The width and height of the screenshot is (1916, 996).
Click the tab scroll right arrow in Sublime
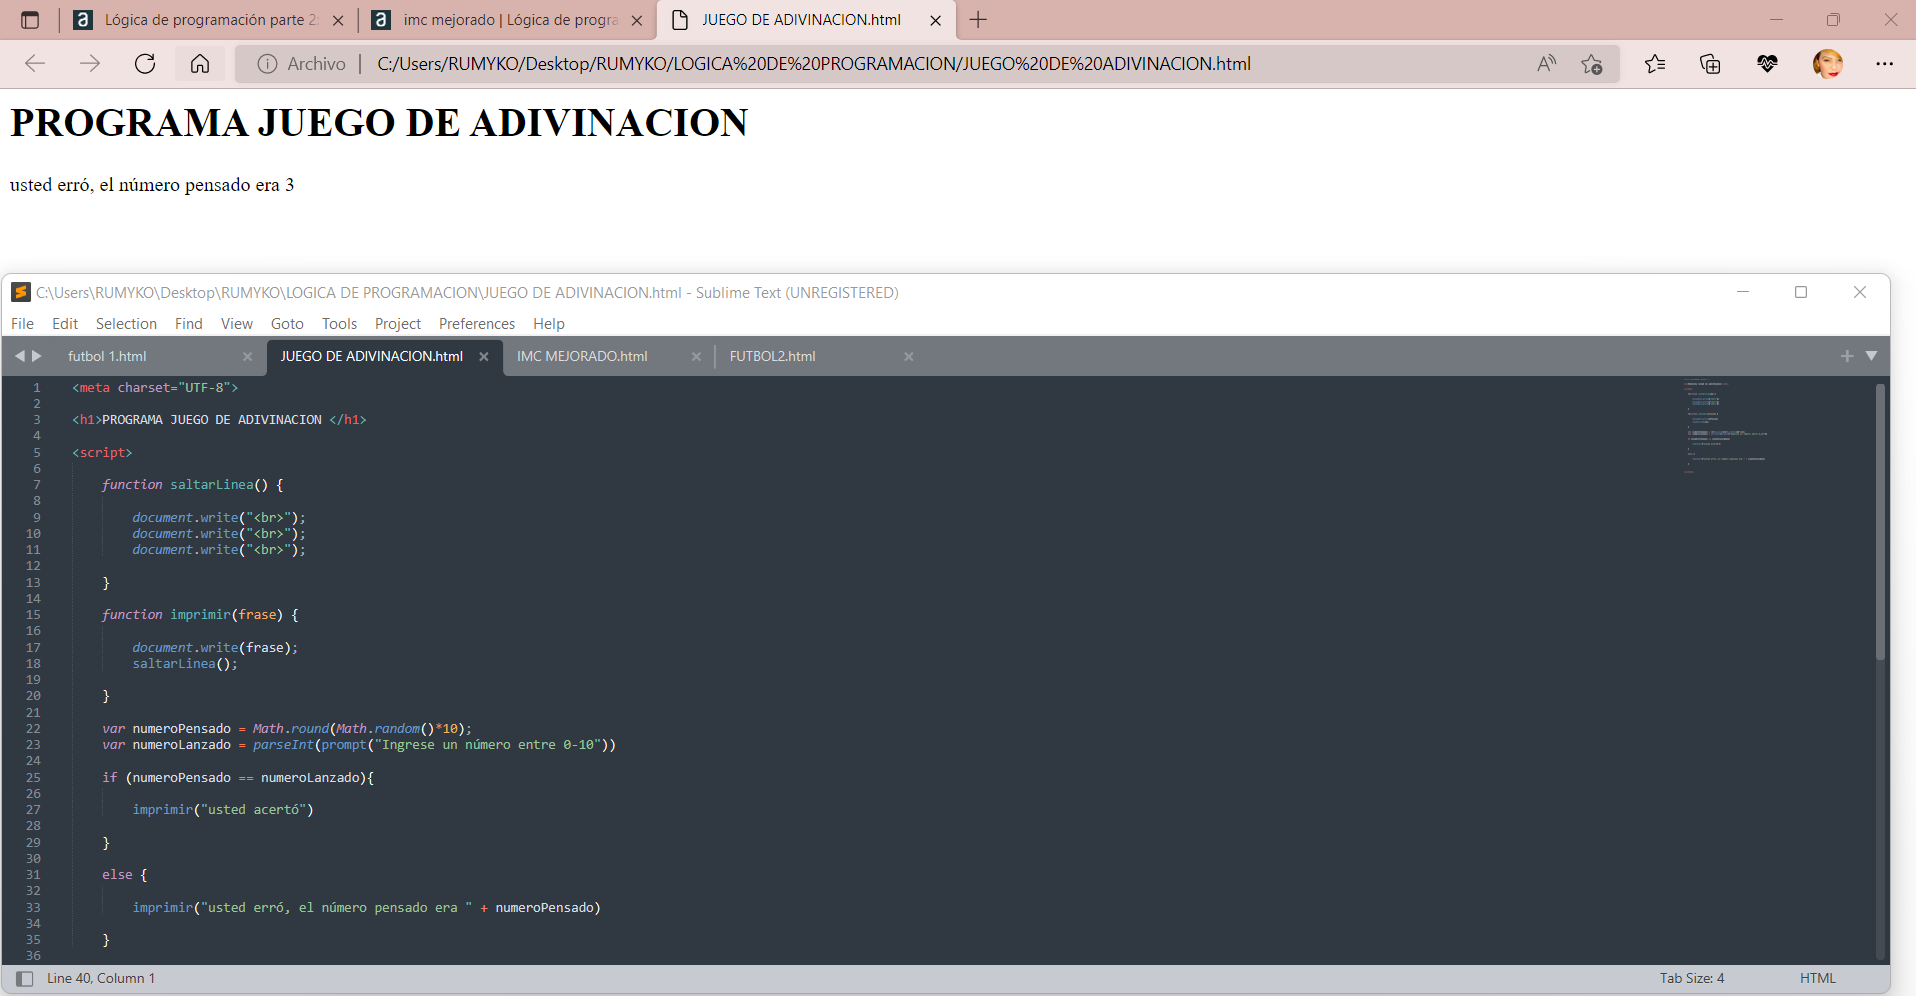coord(37,356)
